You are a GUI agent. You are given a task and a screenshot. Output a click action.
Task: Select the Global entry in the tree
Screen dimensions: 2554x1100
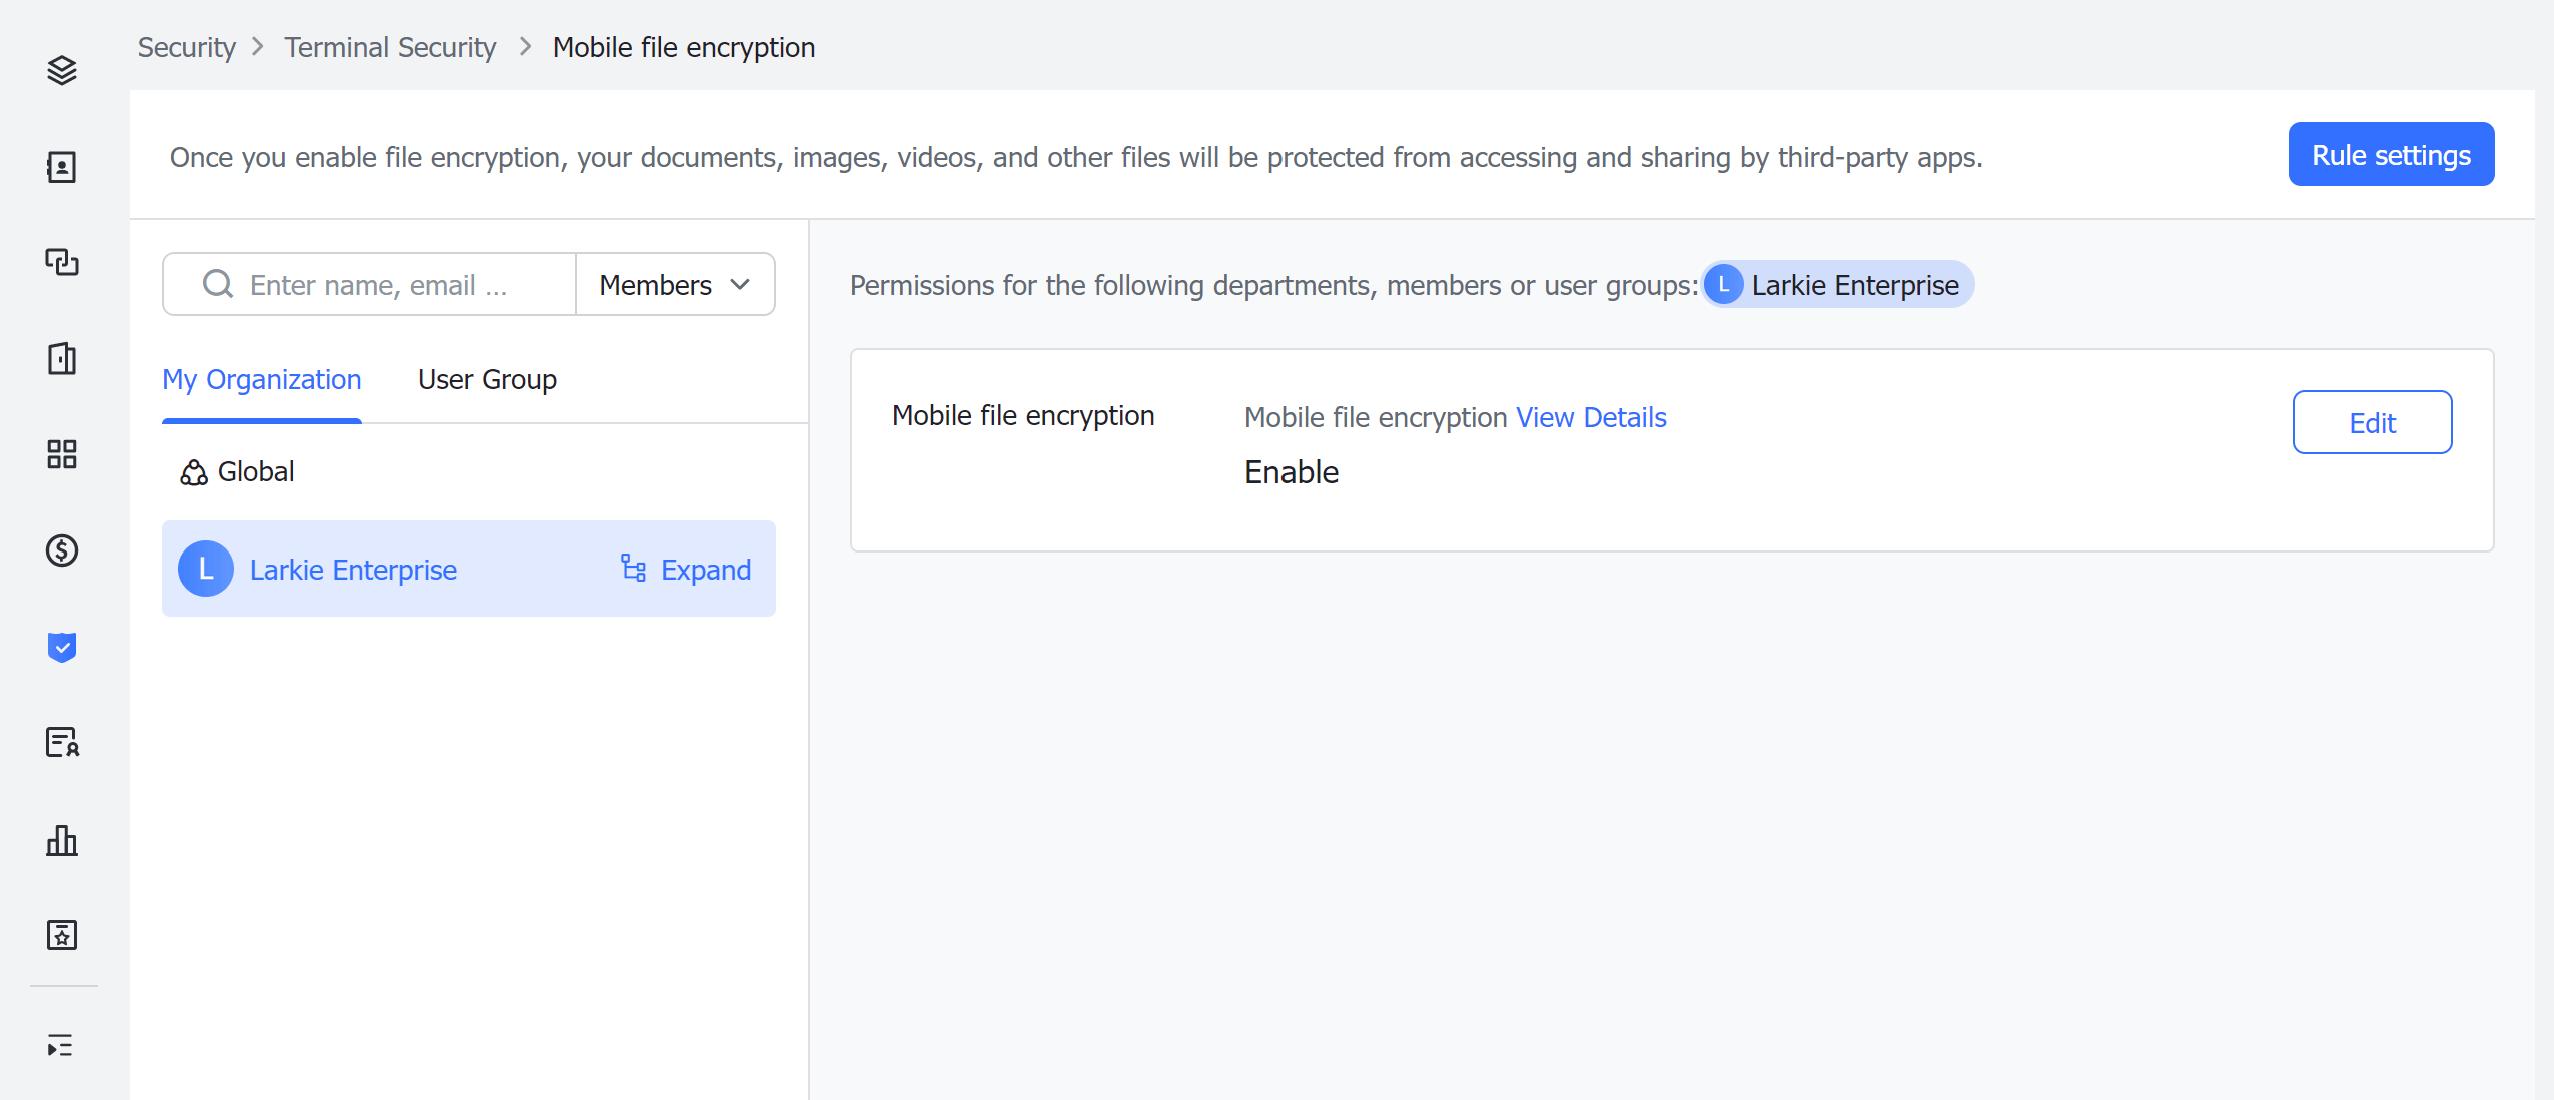(x=255, y=471)
